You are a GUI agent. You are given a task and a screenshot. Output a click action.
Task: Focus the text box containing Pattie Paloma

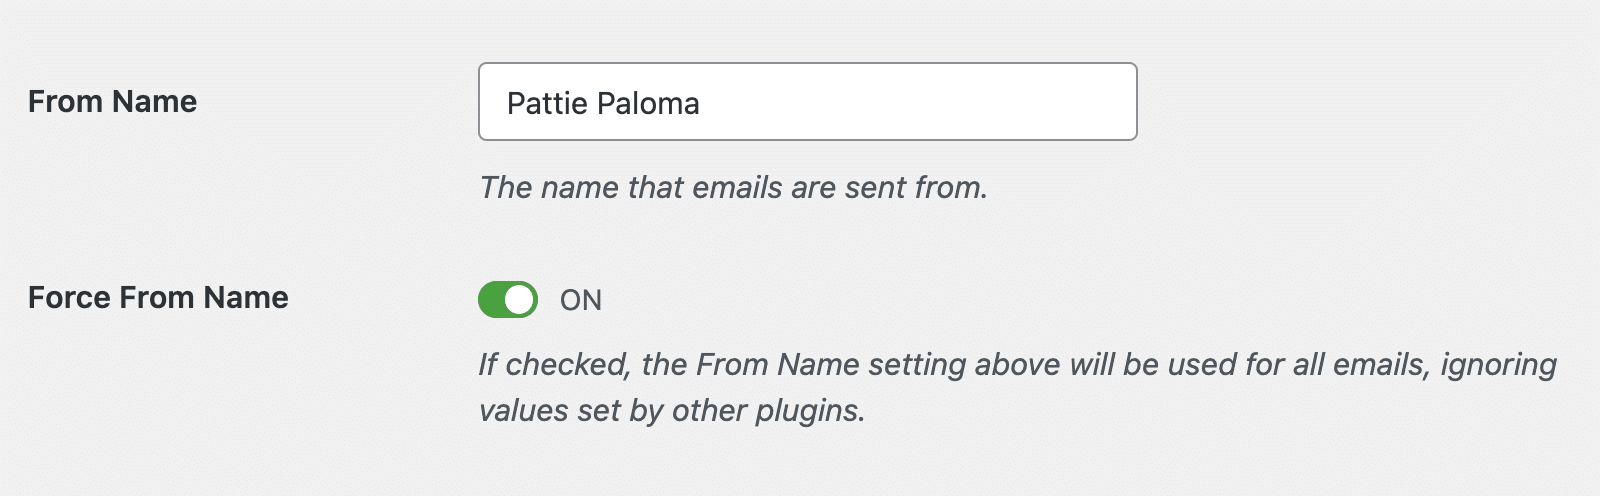pyautogui.click(x=807, y=102)
